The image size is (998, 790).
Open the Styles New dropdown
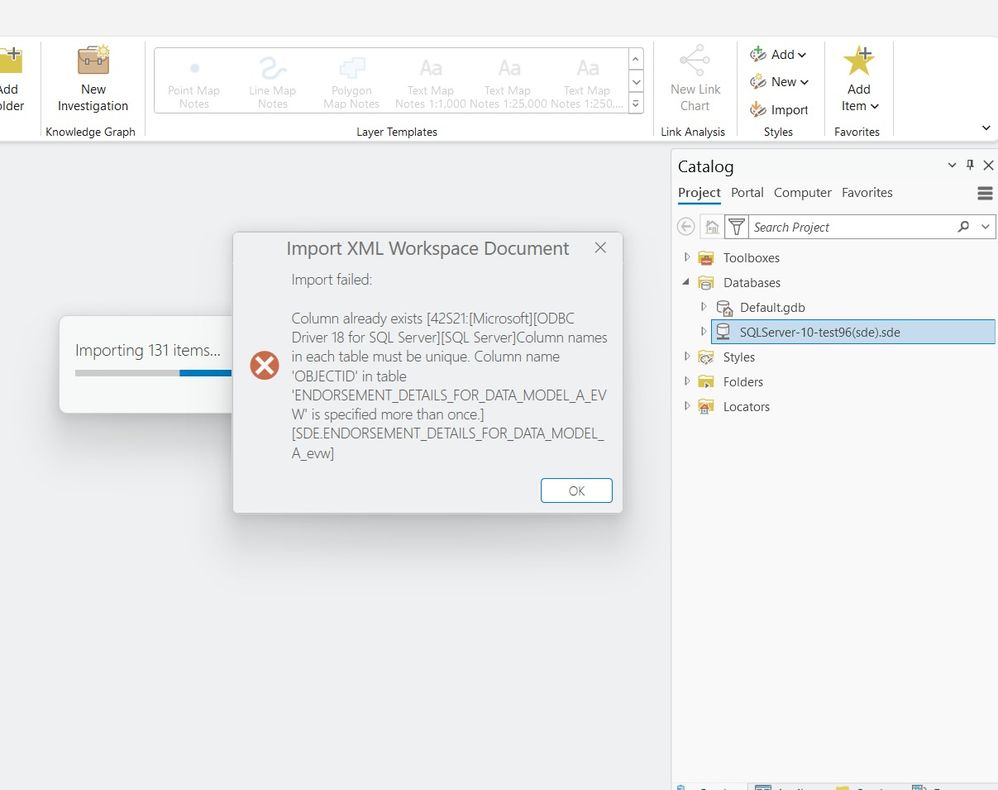[779, 82]
